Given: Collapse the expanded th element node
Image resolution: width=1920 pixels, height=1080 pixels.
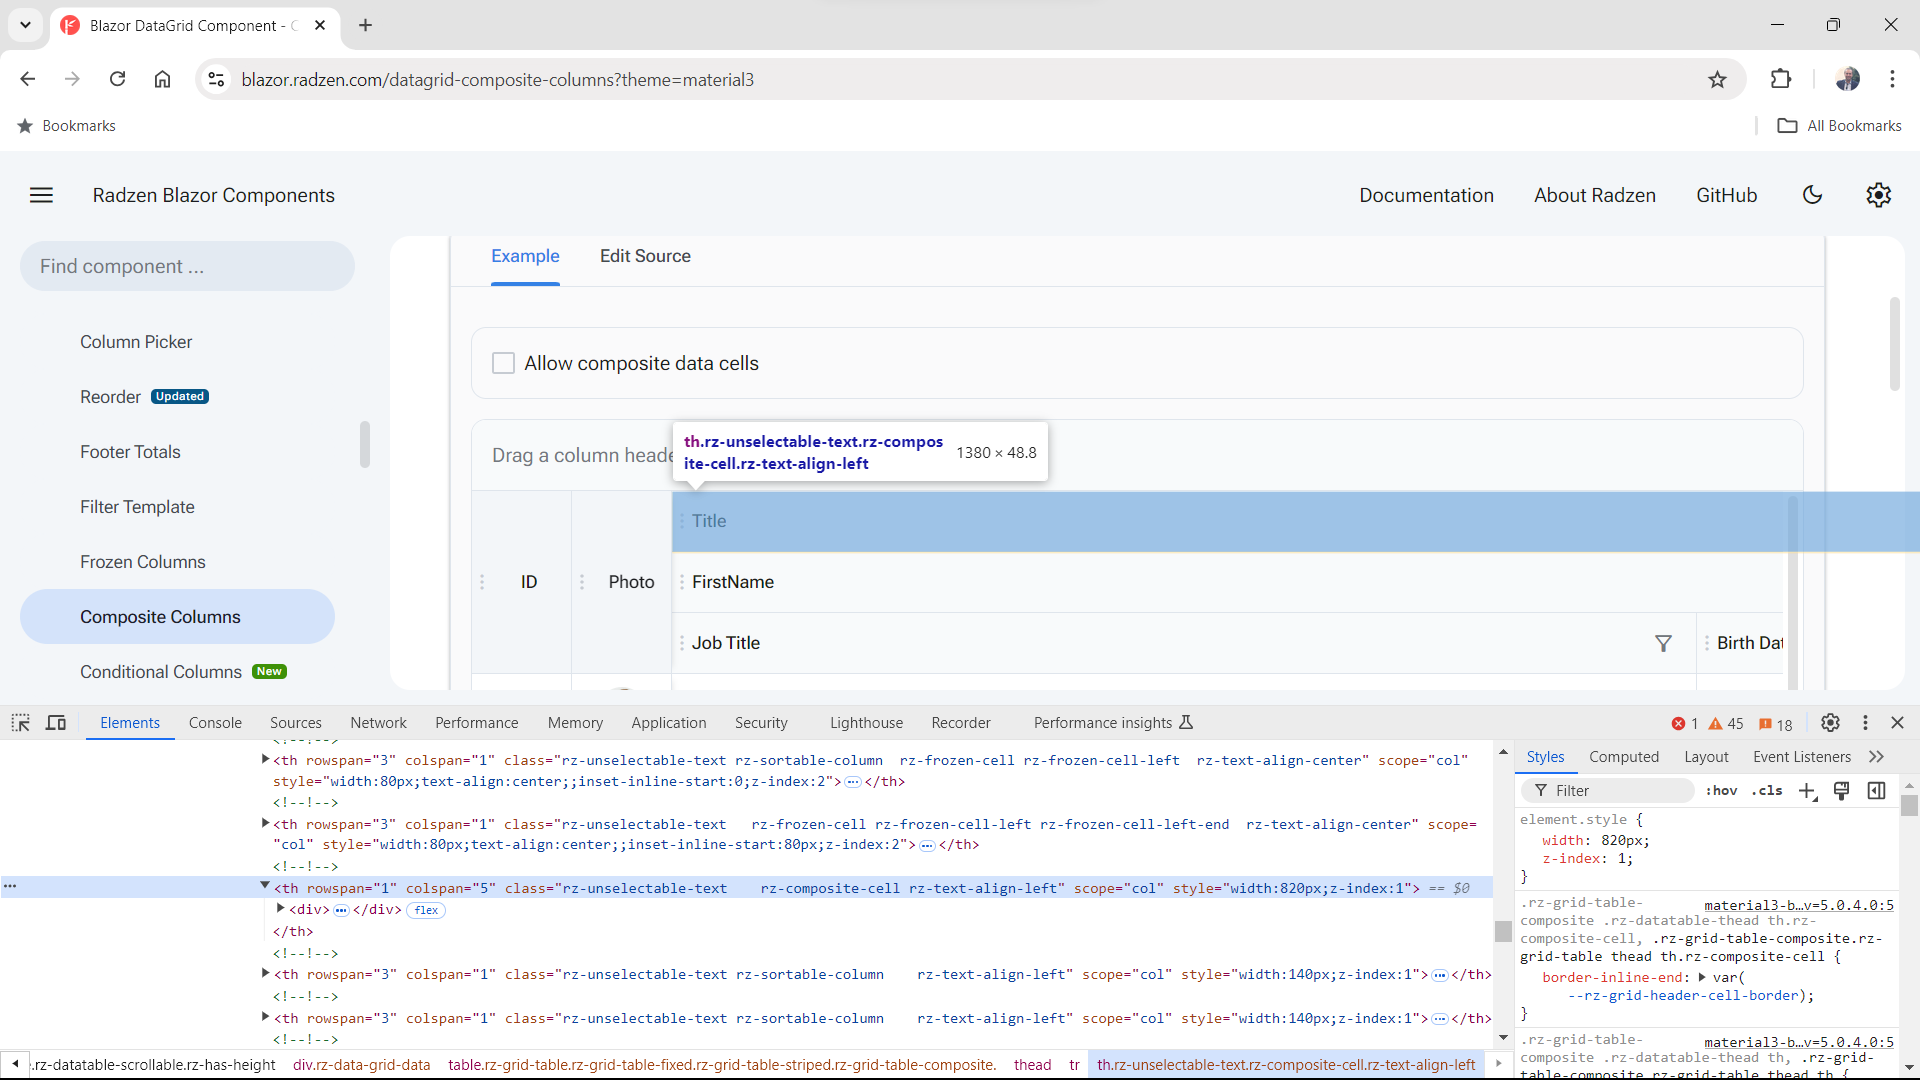Looking at the screenshot, I should coord(264,886).
